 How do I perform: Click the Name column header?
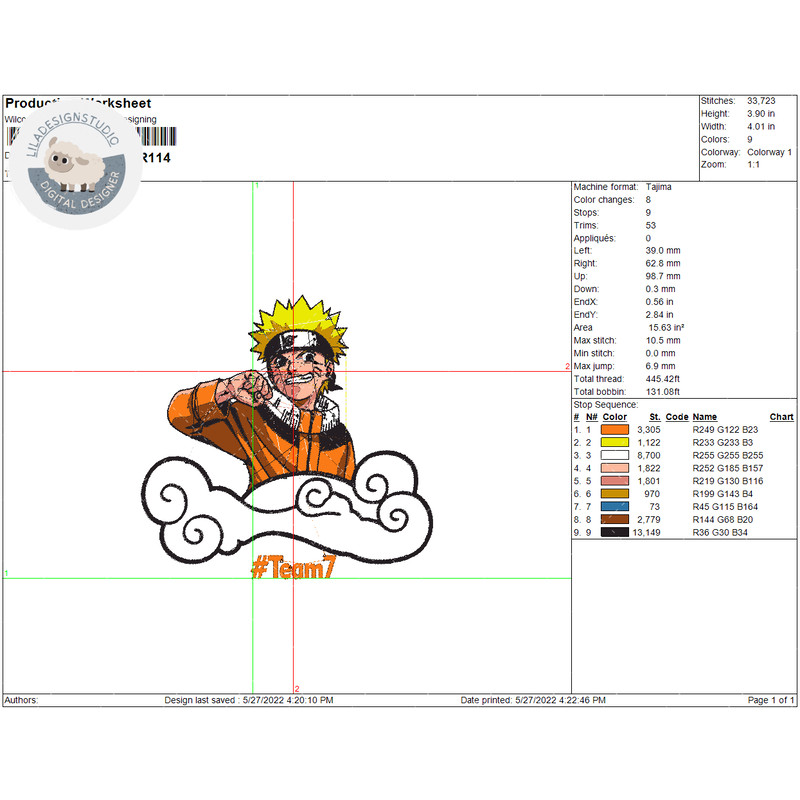705,417
